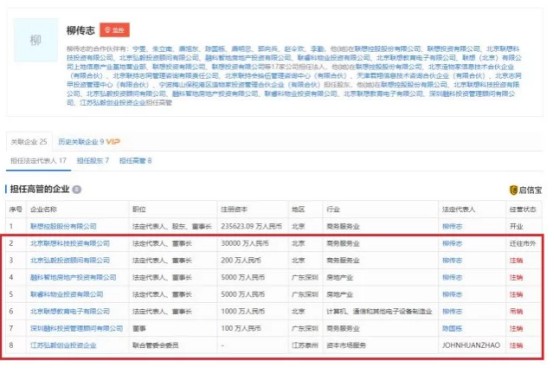Click the 启信宝 shield logo icon
The width and height of the screenshot is (554, 375).
513,190
